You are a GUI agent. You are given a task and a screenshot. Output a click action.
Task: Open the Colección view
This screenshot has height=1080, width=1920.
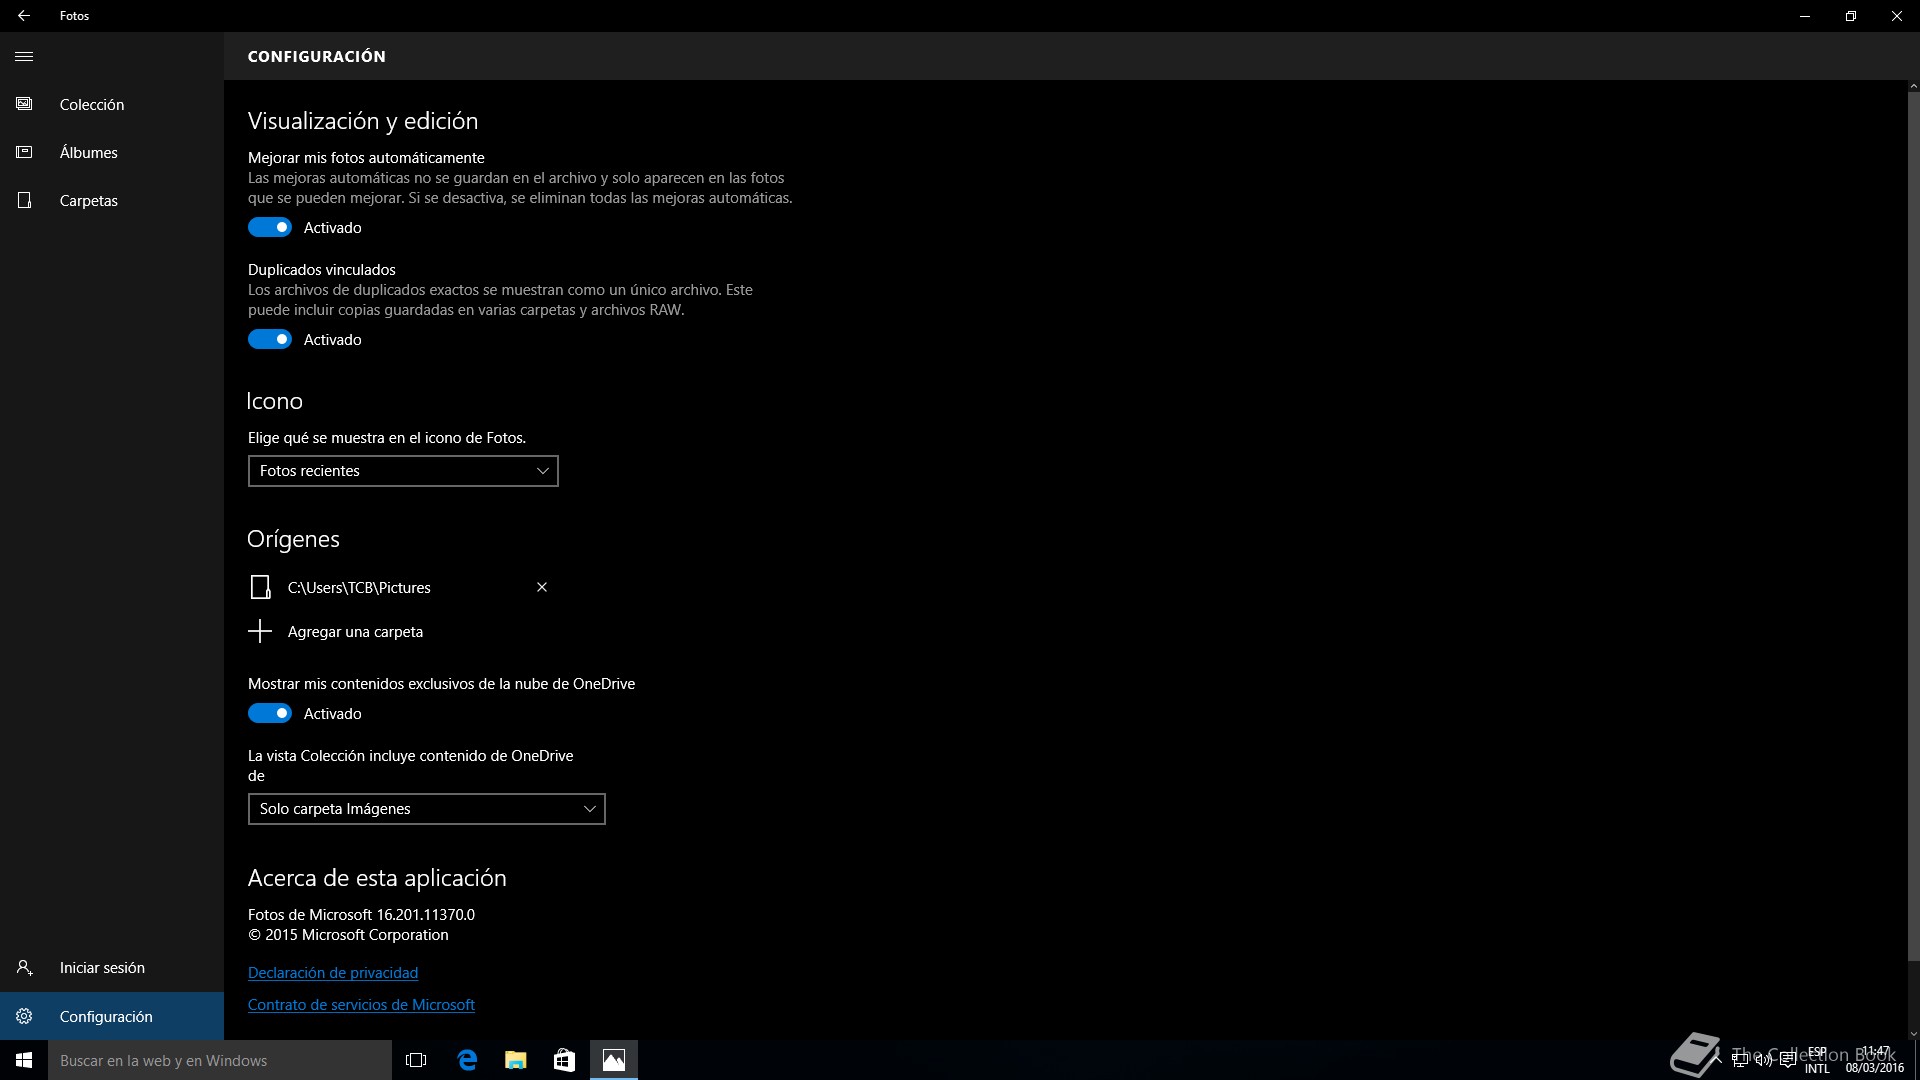[91, 104]
